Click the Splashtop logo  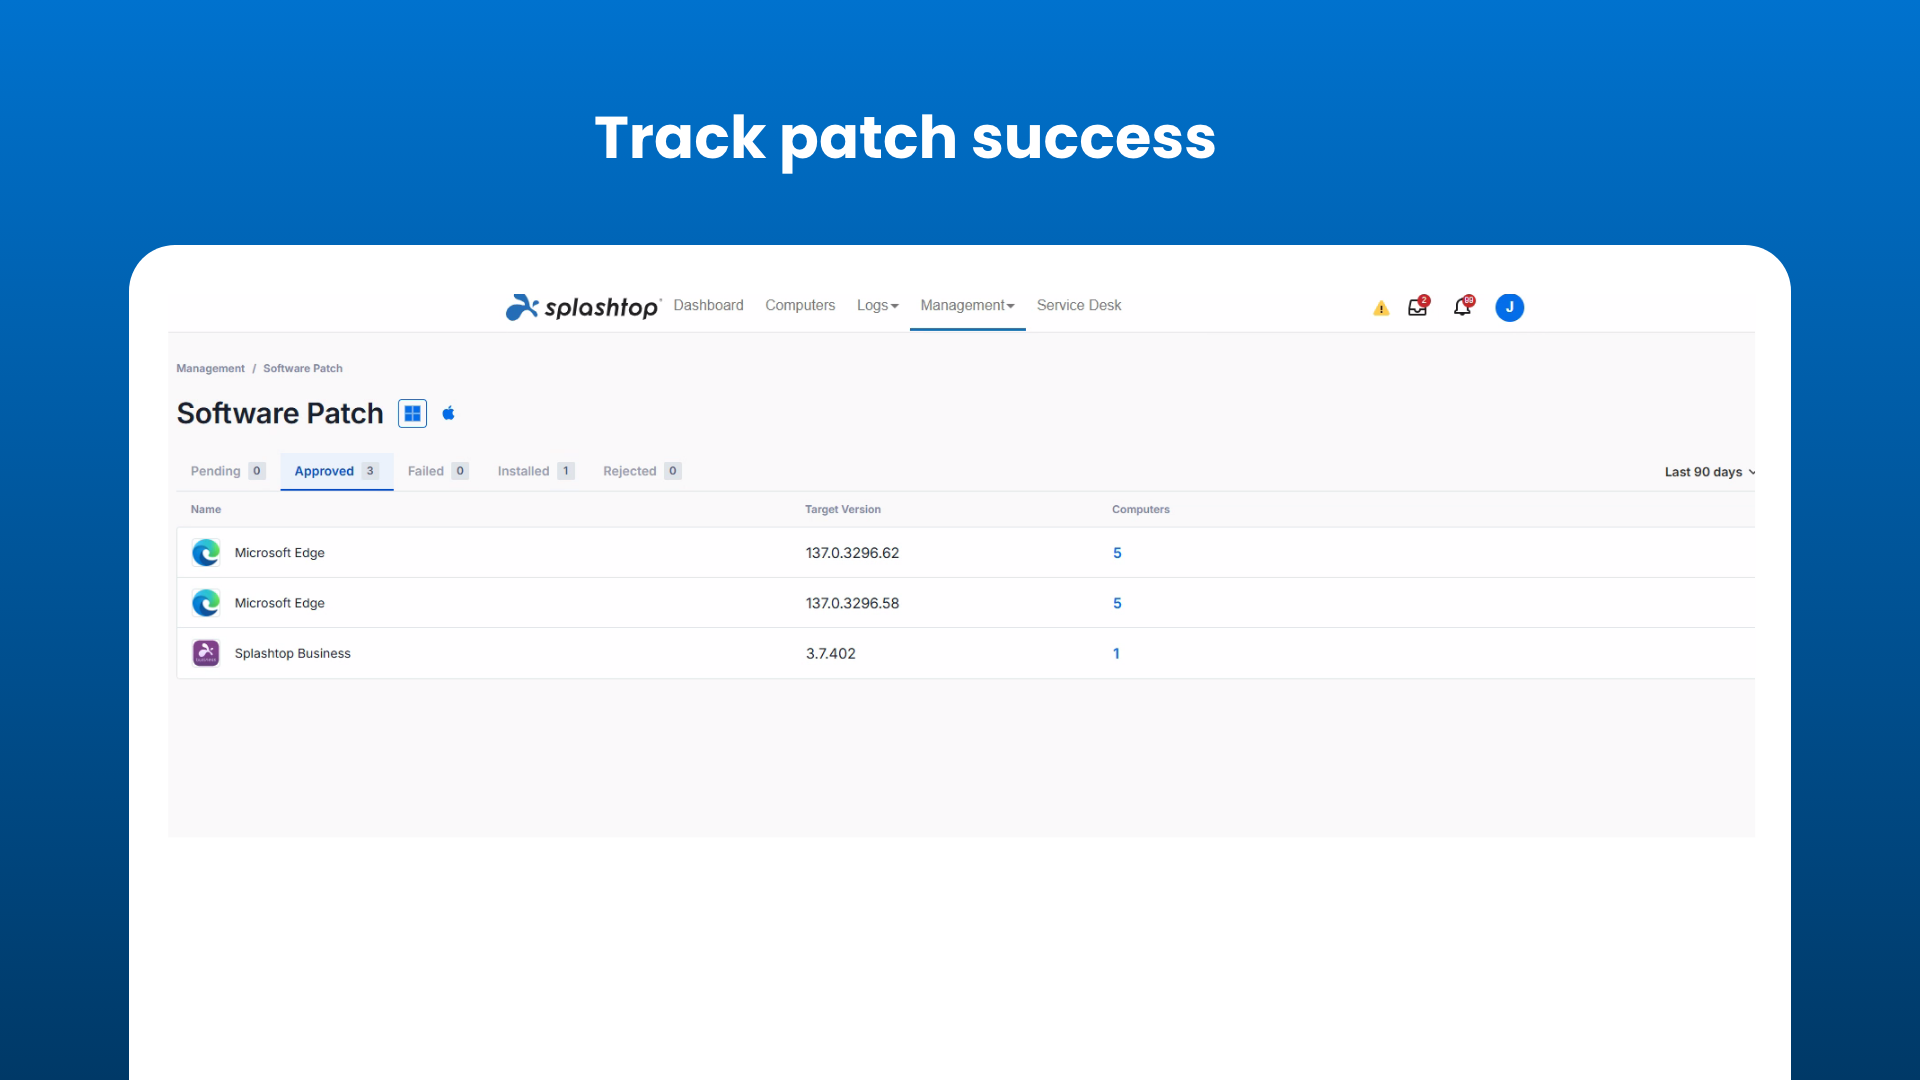[583, 306]
